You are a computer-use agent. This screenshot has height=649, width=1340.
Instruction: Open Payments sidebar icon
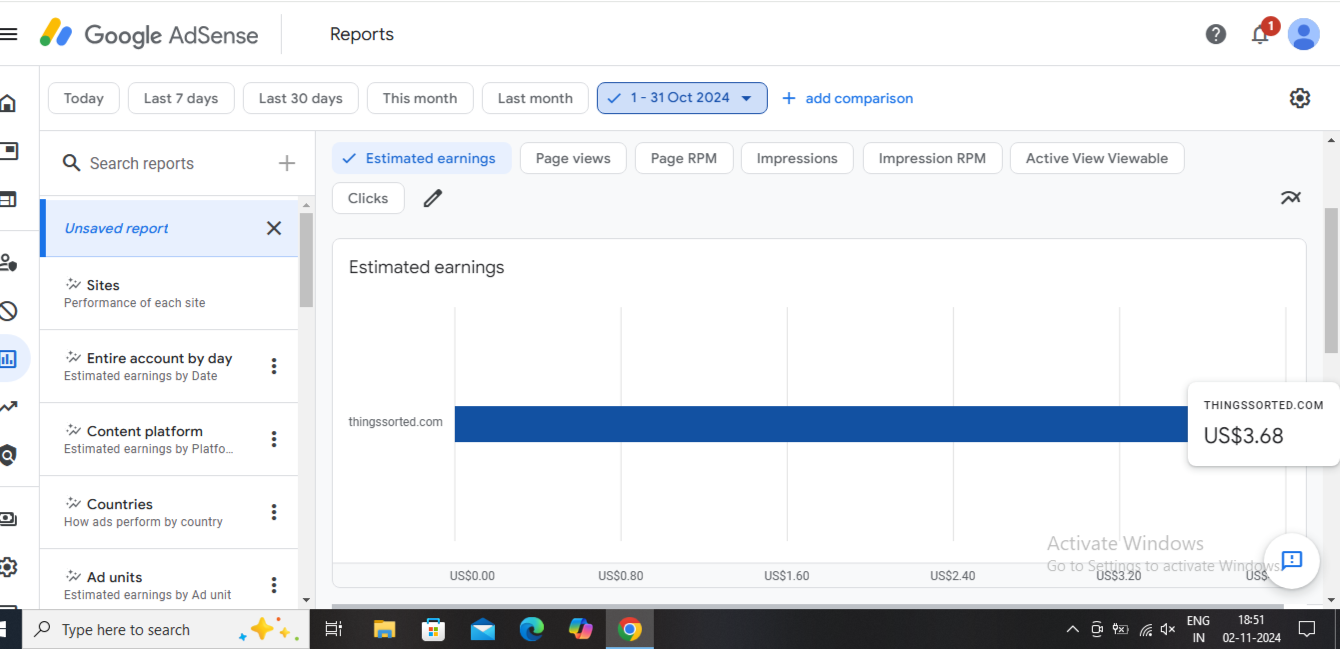tap(8, 518)
